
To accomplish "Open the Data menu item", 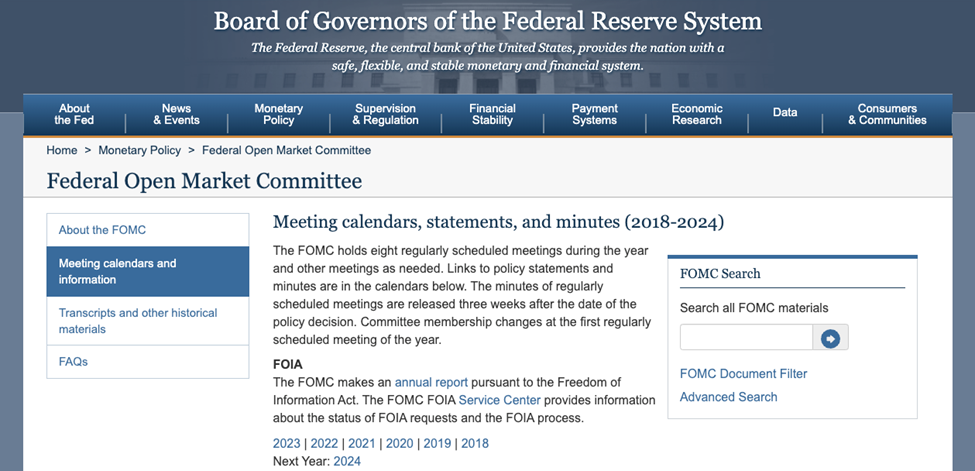I will 785,113.
